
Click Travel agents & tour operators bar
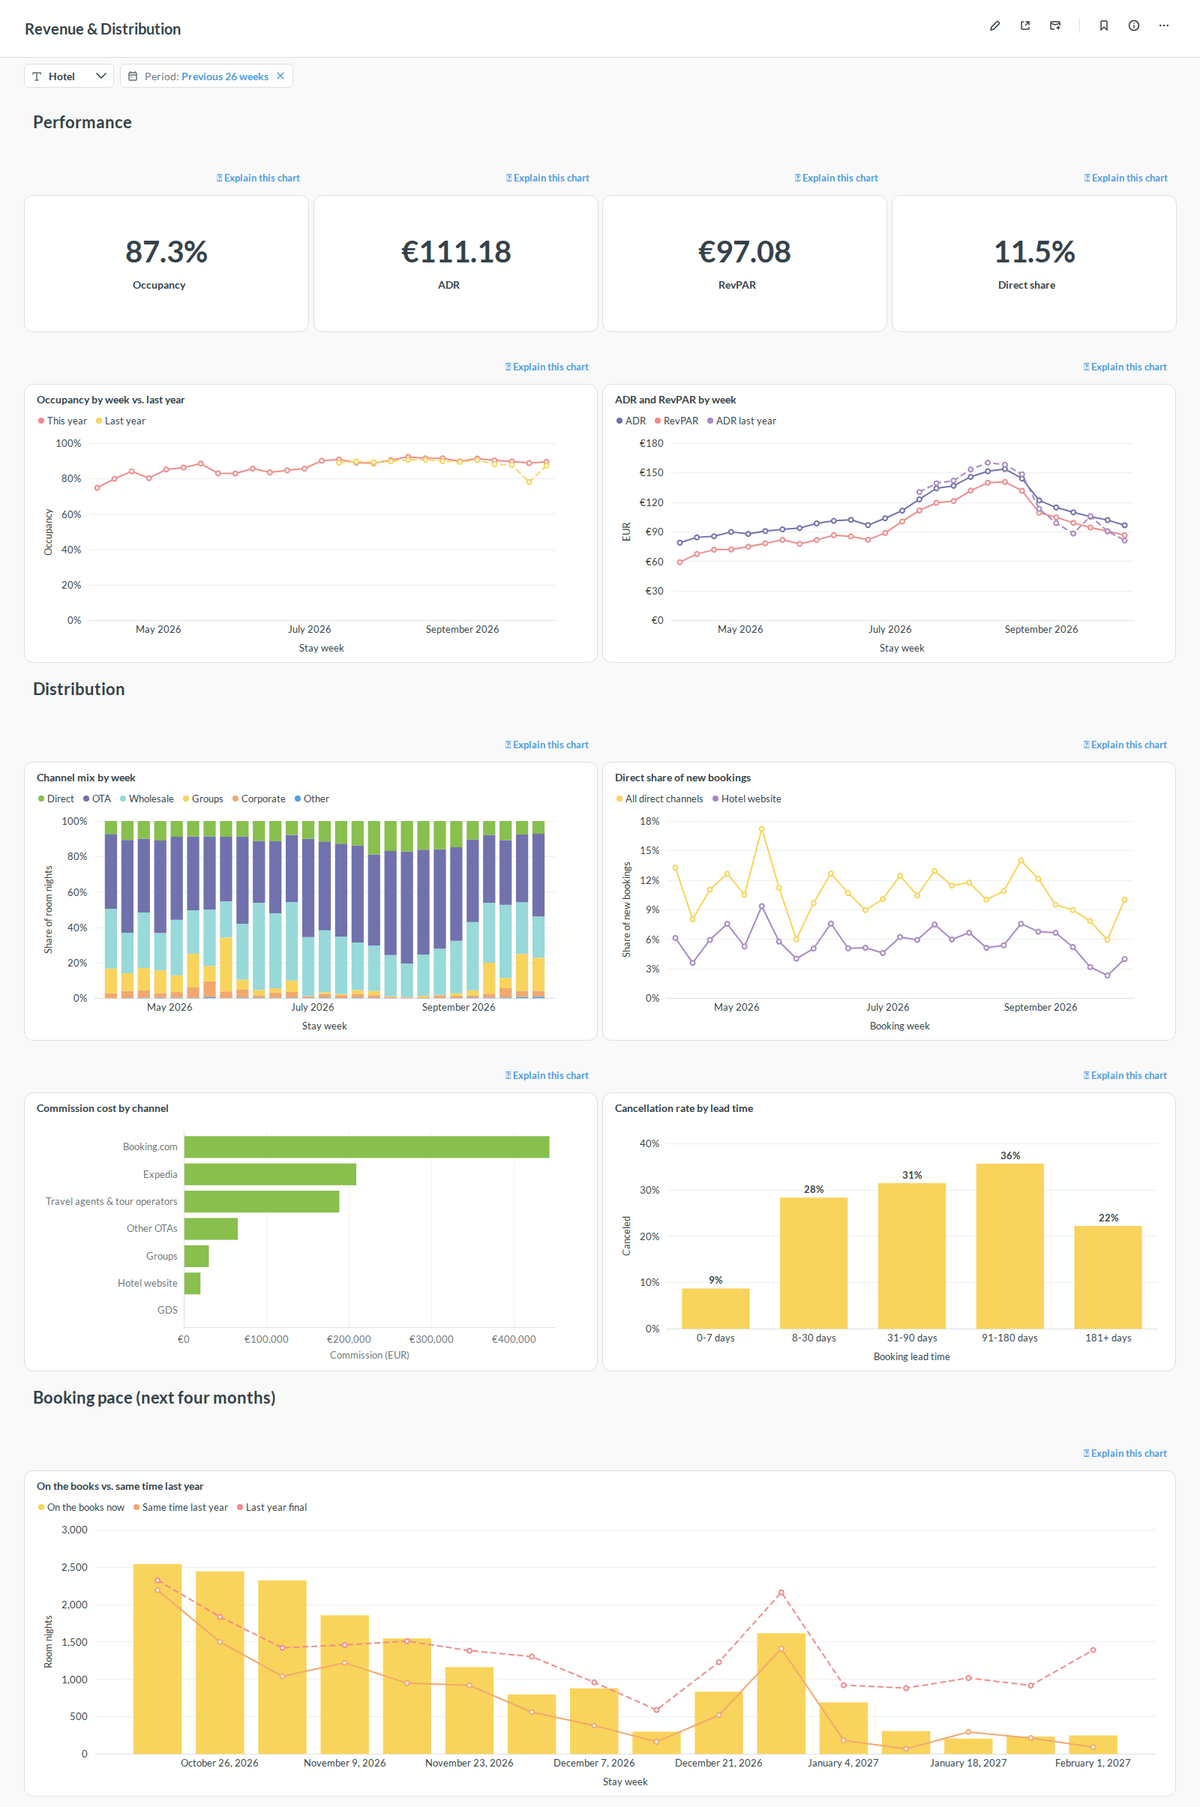coord(262,1201)
